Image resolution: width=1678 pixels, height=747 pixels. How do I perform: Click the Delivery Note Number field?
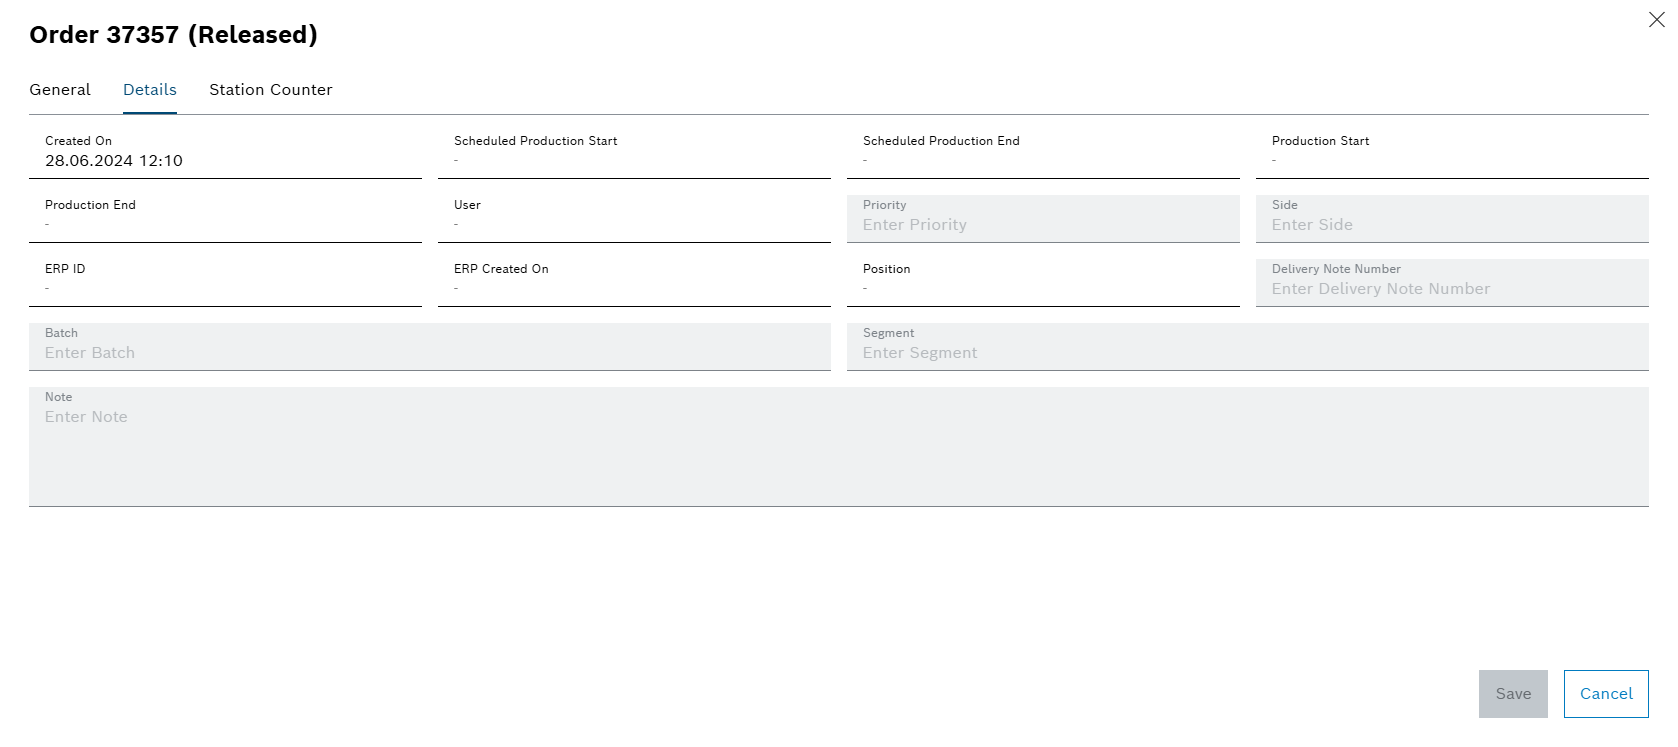[1451, 289]
